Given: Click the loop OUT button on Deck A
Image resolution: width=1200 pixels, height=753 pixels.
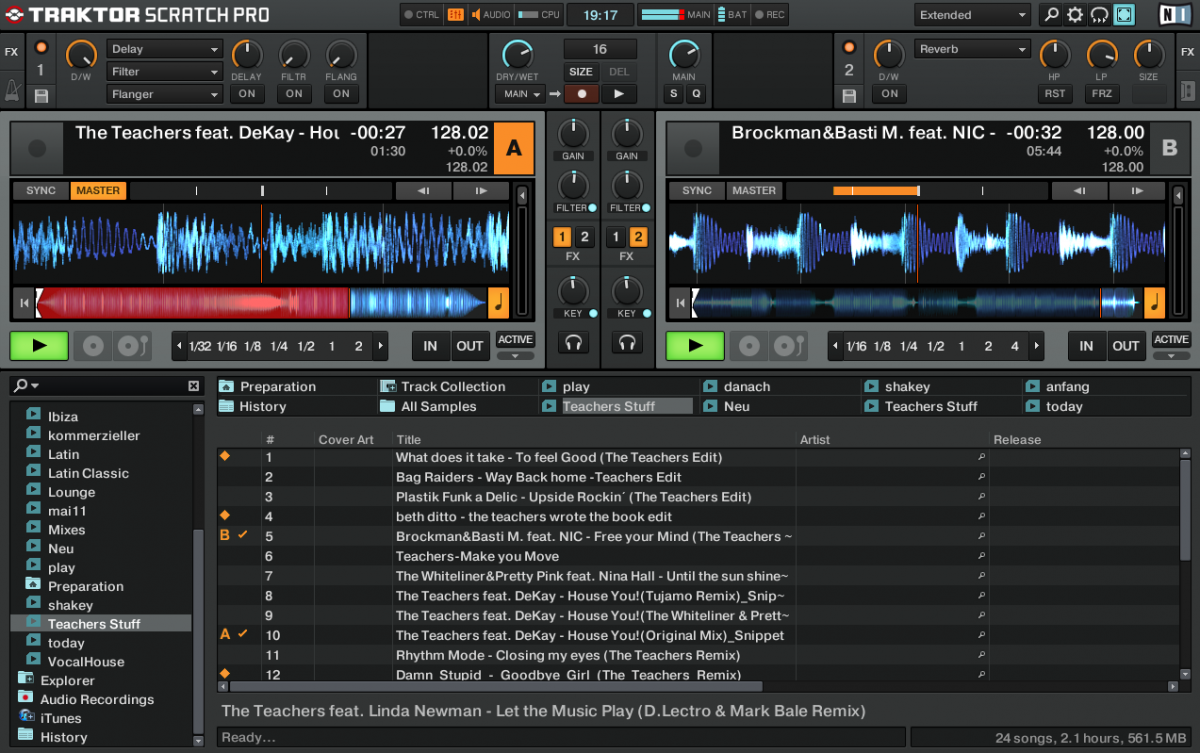Looking at the screenshot, I should tap(470, 346).
